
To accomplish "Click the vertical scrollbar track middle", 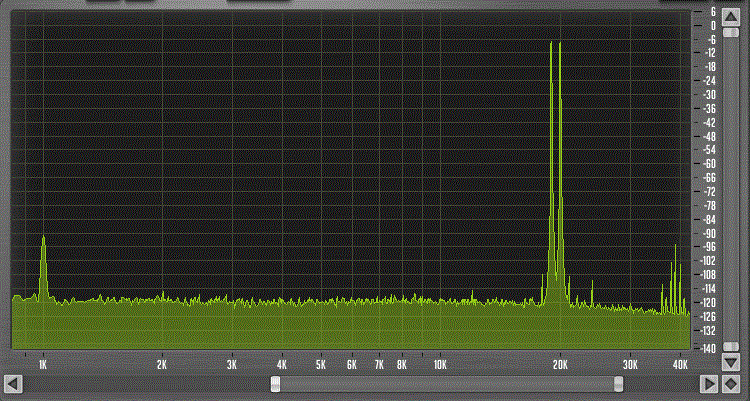I will pyautogui.click(x=731, y=189).
